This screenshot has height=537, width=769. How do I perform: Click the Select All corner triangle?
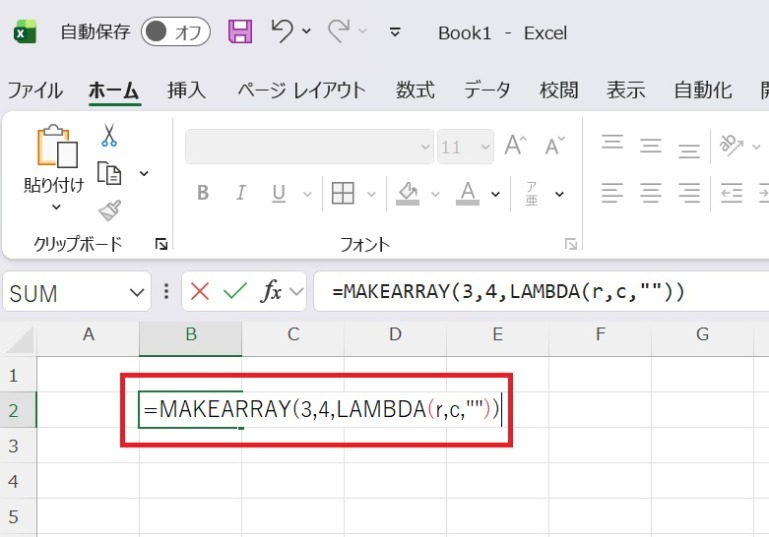[21, 340]
